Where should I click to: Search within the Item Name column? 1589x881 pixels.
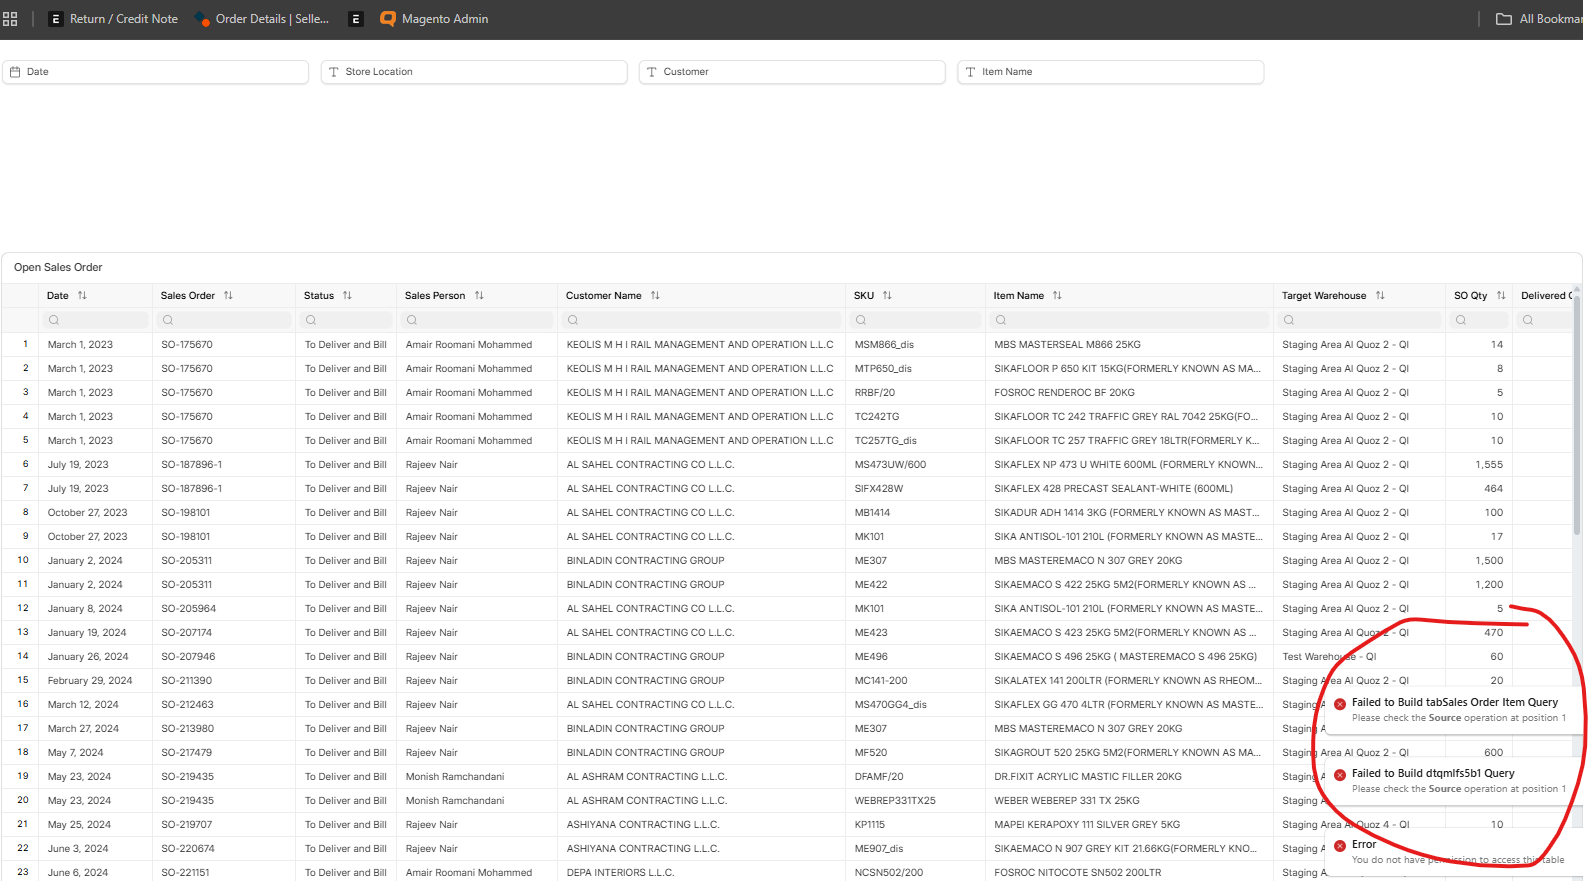(1129, 320)
